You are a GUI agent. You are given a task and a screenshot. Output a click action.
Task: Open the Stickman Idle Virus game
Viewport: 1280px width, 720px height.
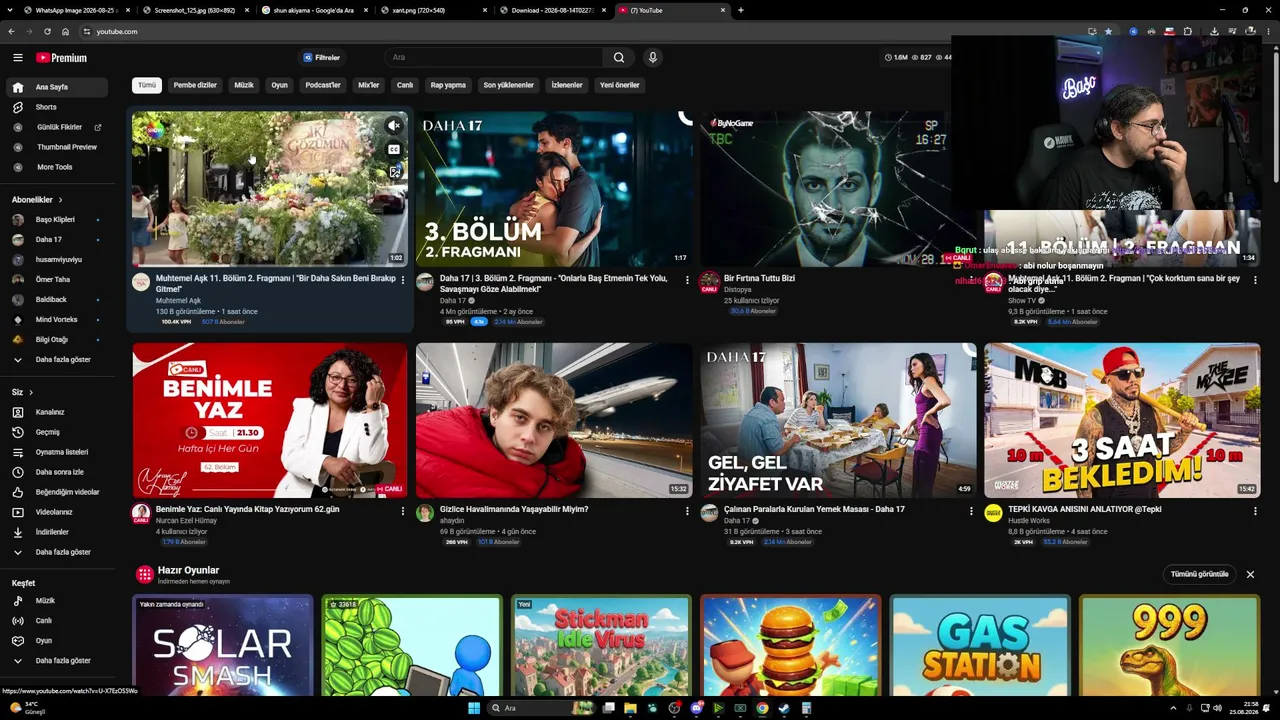pos(601,645)
